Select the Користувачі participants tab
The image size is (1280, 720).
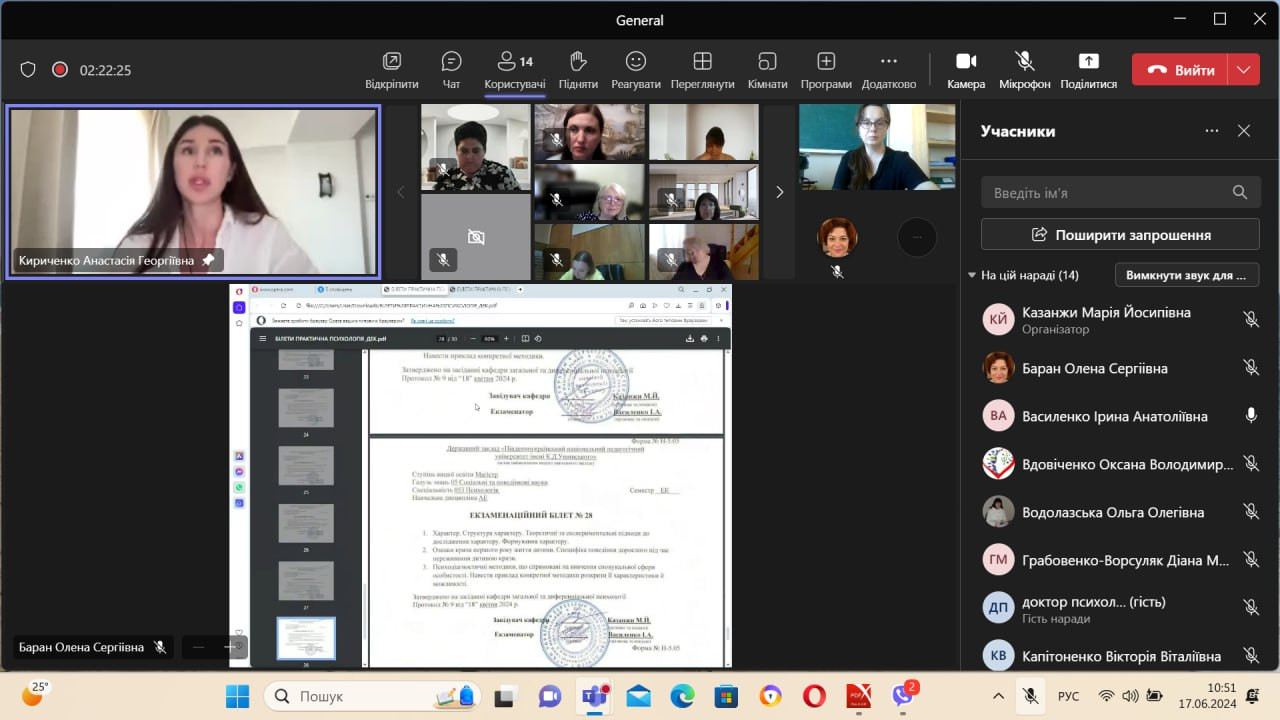[515, 70]
